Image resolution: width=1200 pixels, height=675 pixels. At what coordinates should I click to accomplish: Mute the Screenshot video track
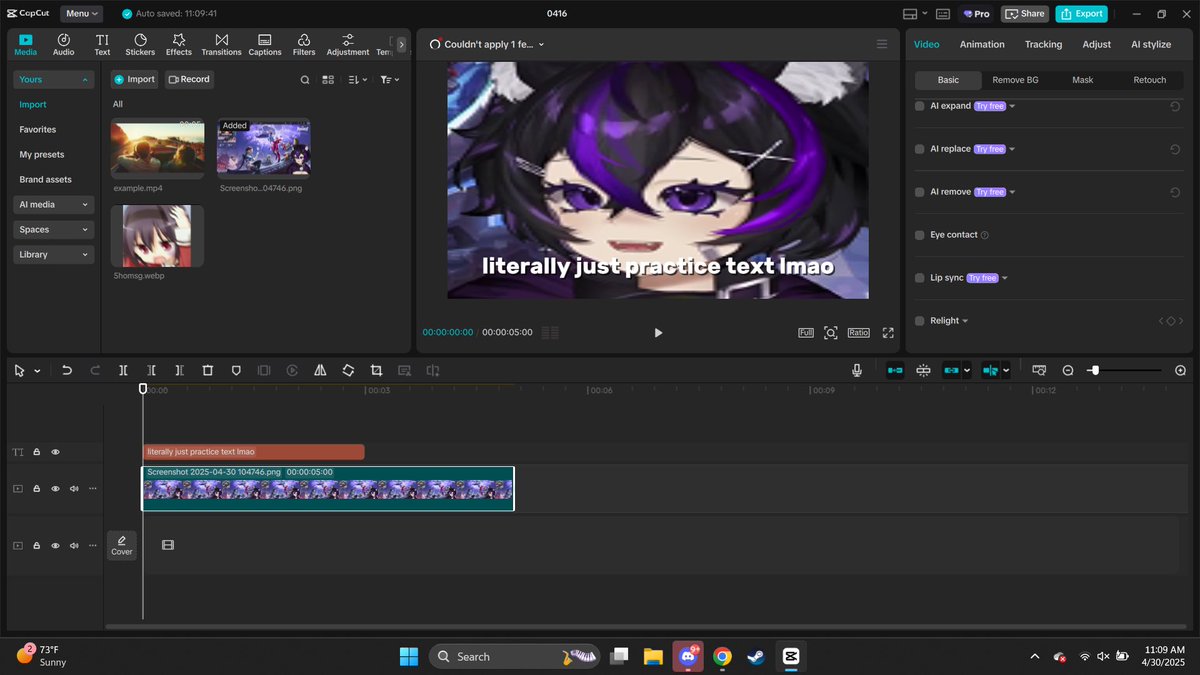click(74, 489)
